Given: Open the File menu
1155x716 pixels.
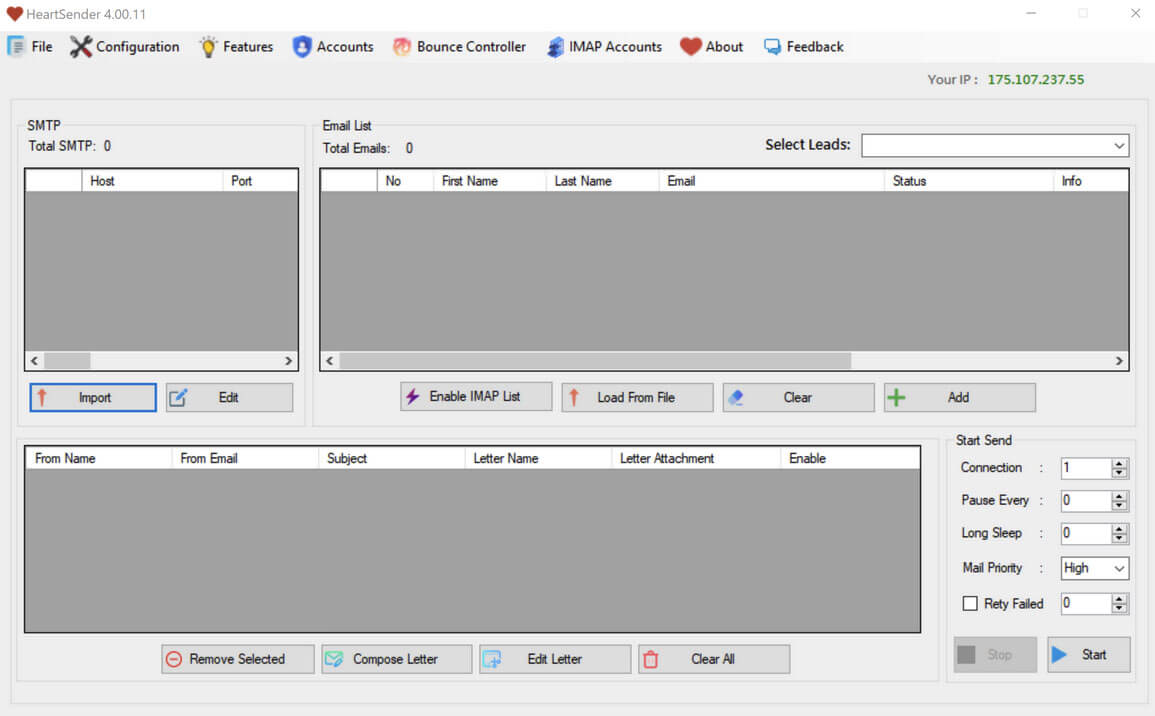Looking at the screenshot, I should [x=30, y=46].
